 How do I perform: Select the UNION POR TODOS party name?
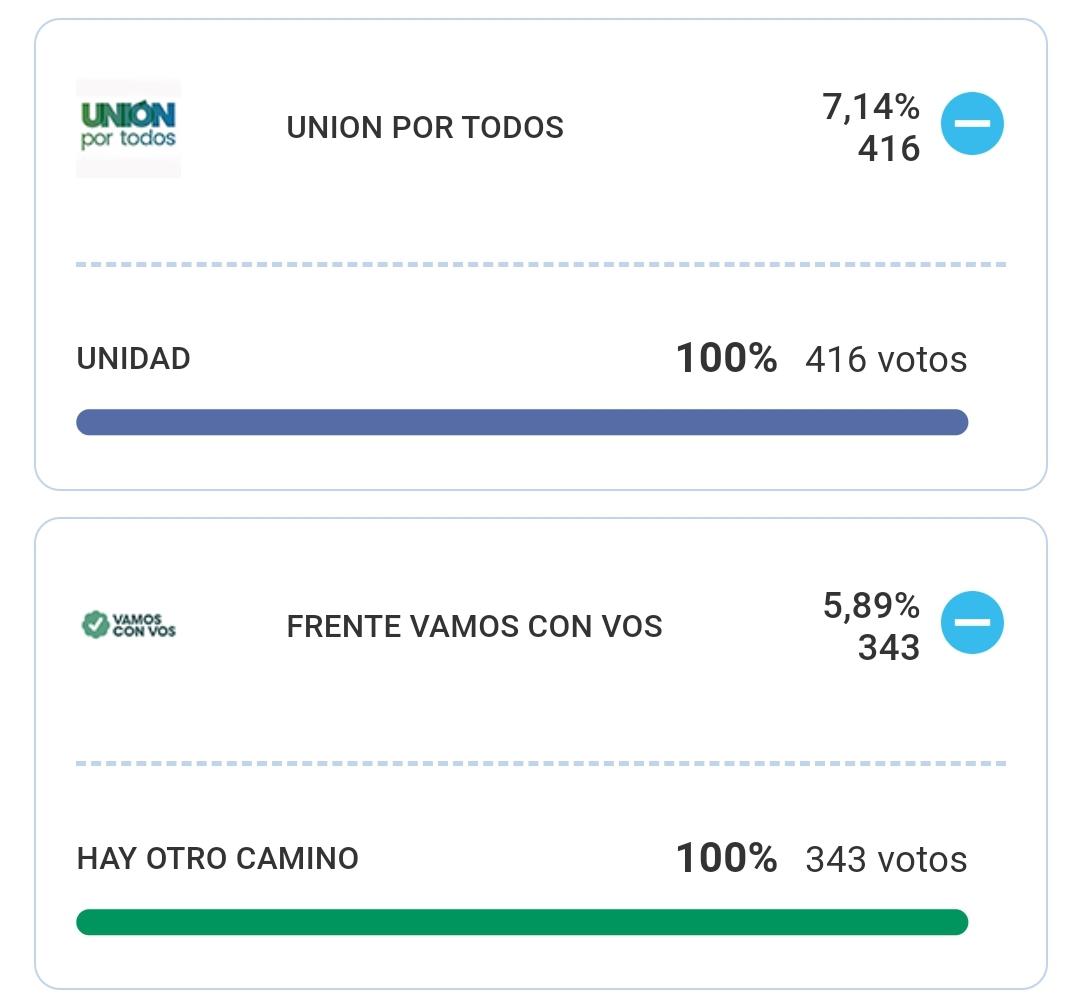tap(425, 128)
